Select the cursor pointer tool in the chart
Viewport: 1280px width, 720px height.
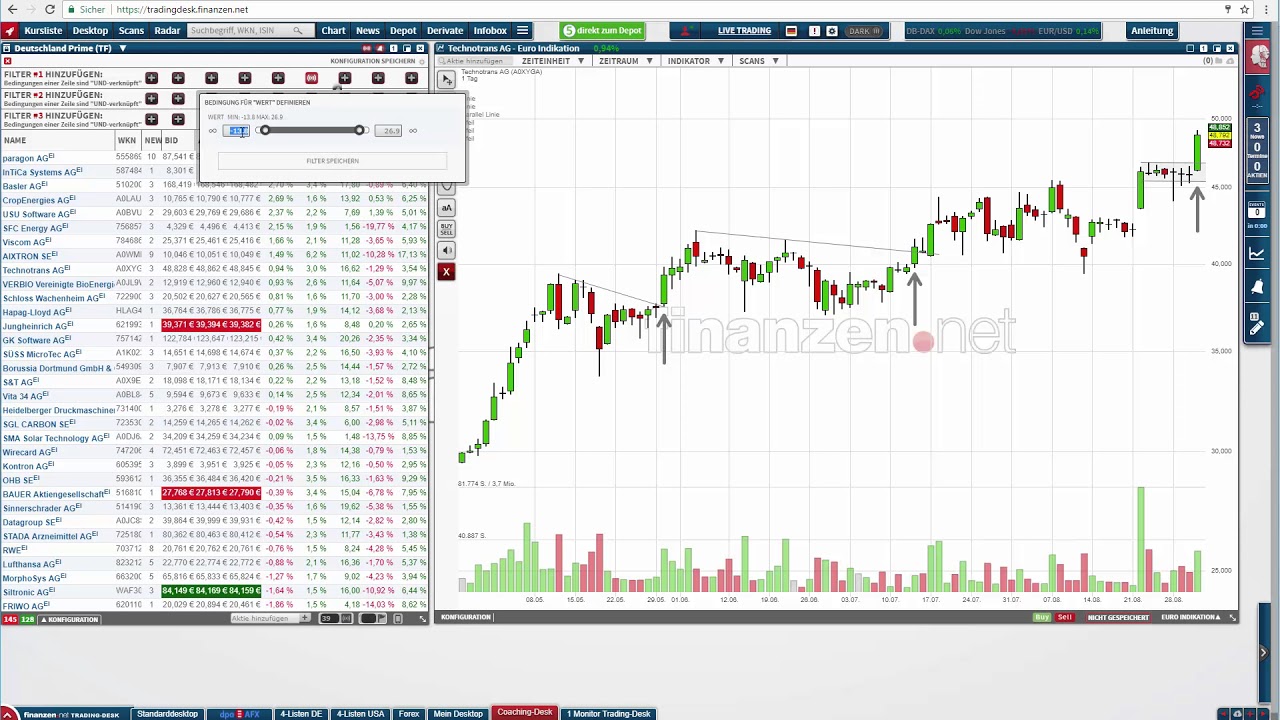(447, 79)
